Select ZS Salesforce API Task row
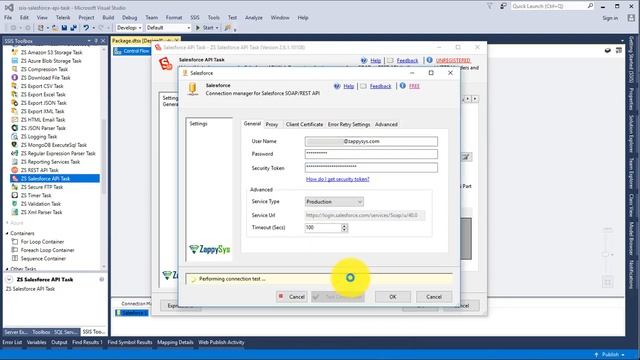The height and width of the screenshot is (360, 640). click(x=55, y=178)
